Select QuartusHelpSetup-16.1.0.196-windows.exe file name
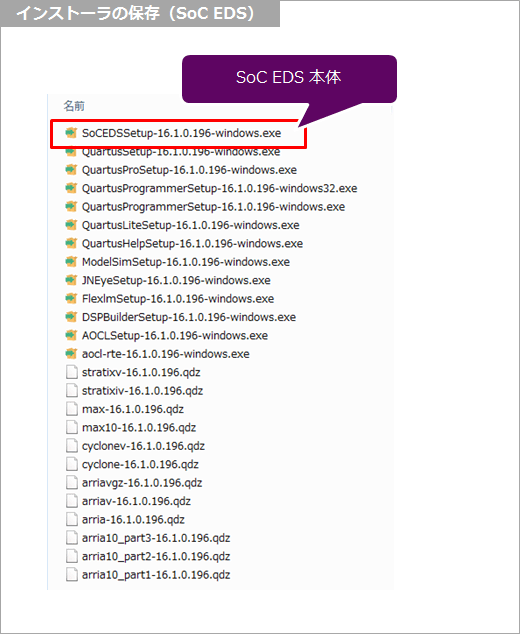The width and height of the screenshot is (520, 634). click(x=192, y=243)
